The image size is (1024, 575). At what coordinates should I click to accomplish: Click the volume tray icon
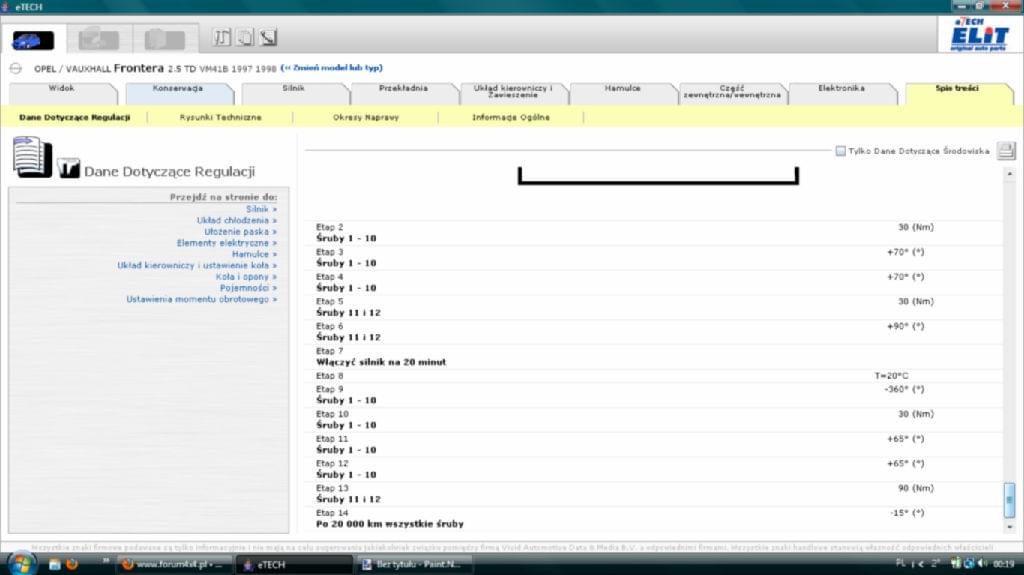pos(982,563)
